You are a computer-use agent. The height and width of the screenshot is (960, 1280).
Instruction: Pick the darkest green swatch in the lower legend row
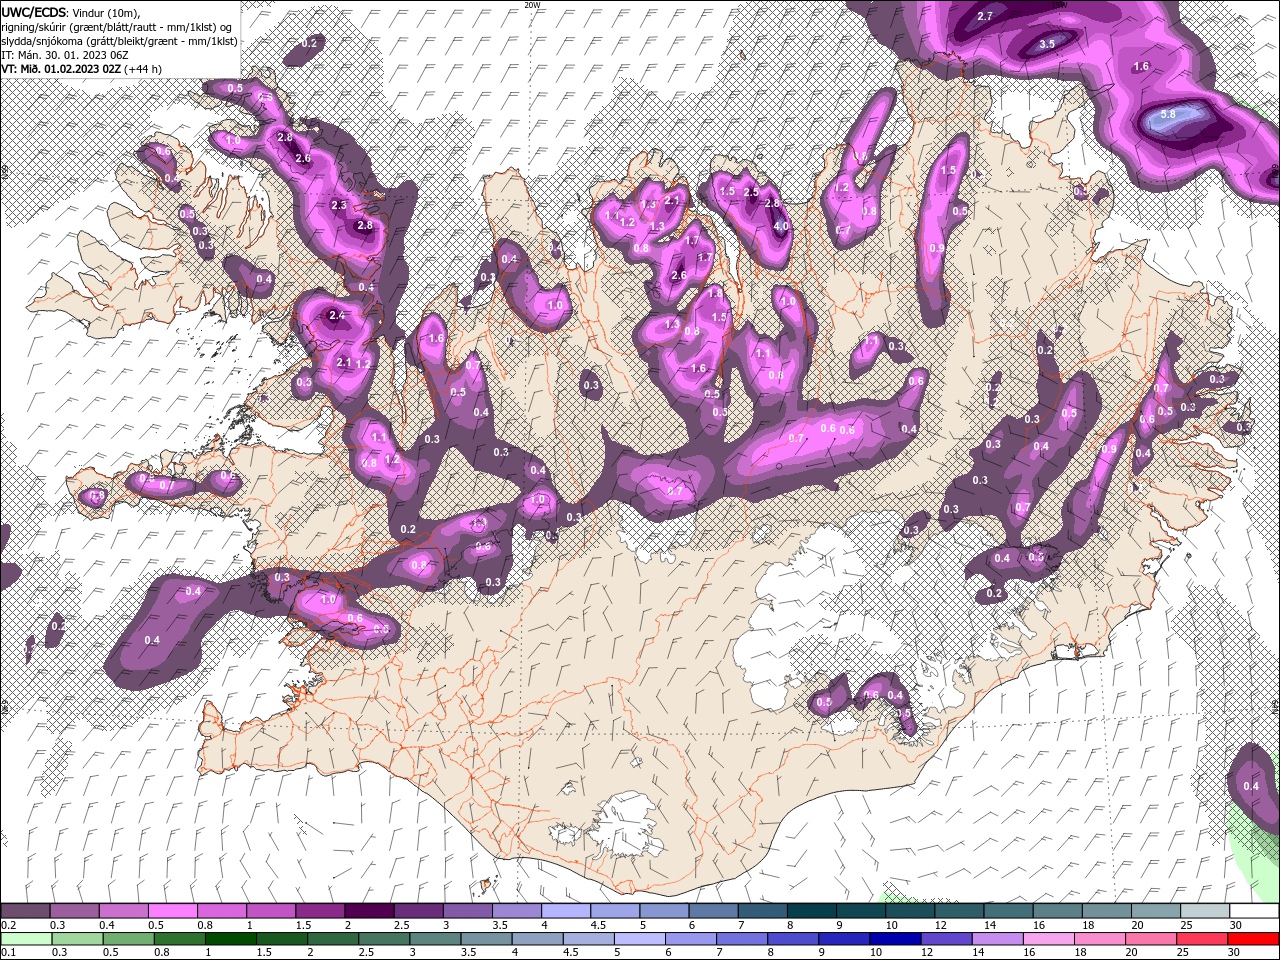pos(232,940)
